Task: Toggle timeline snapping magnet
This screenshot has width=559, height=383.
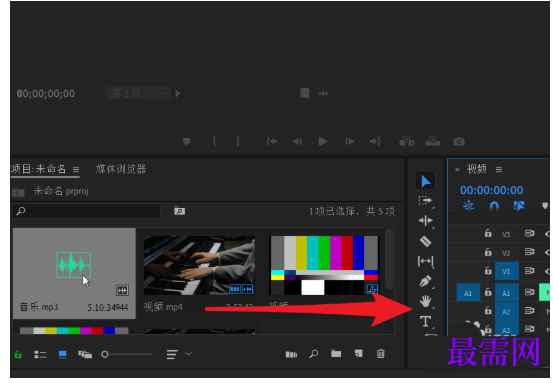Action: pos(494,206)
